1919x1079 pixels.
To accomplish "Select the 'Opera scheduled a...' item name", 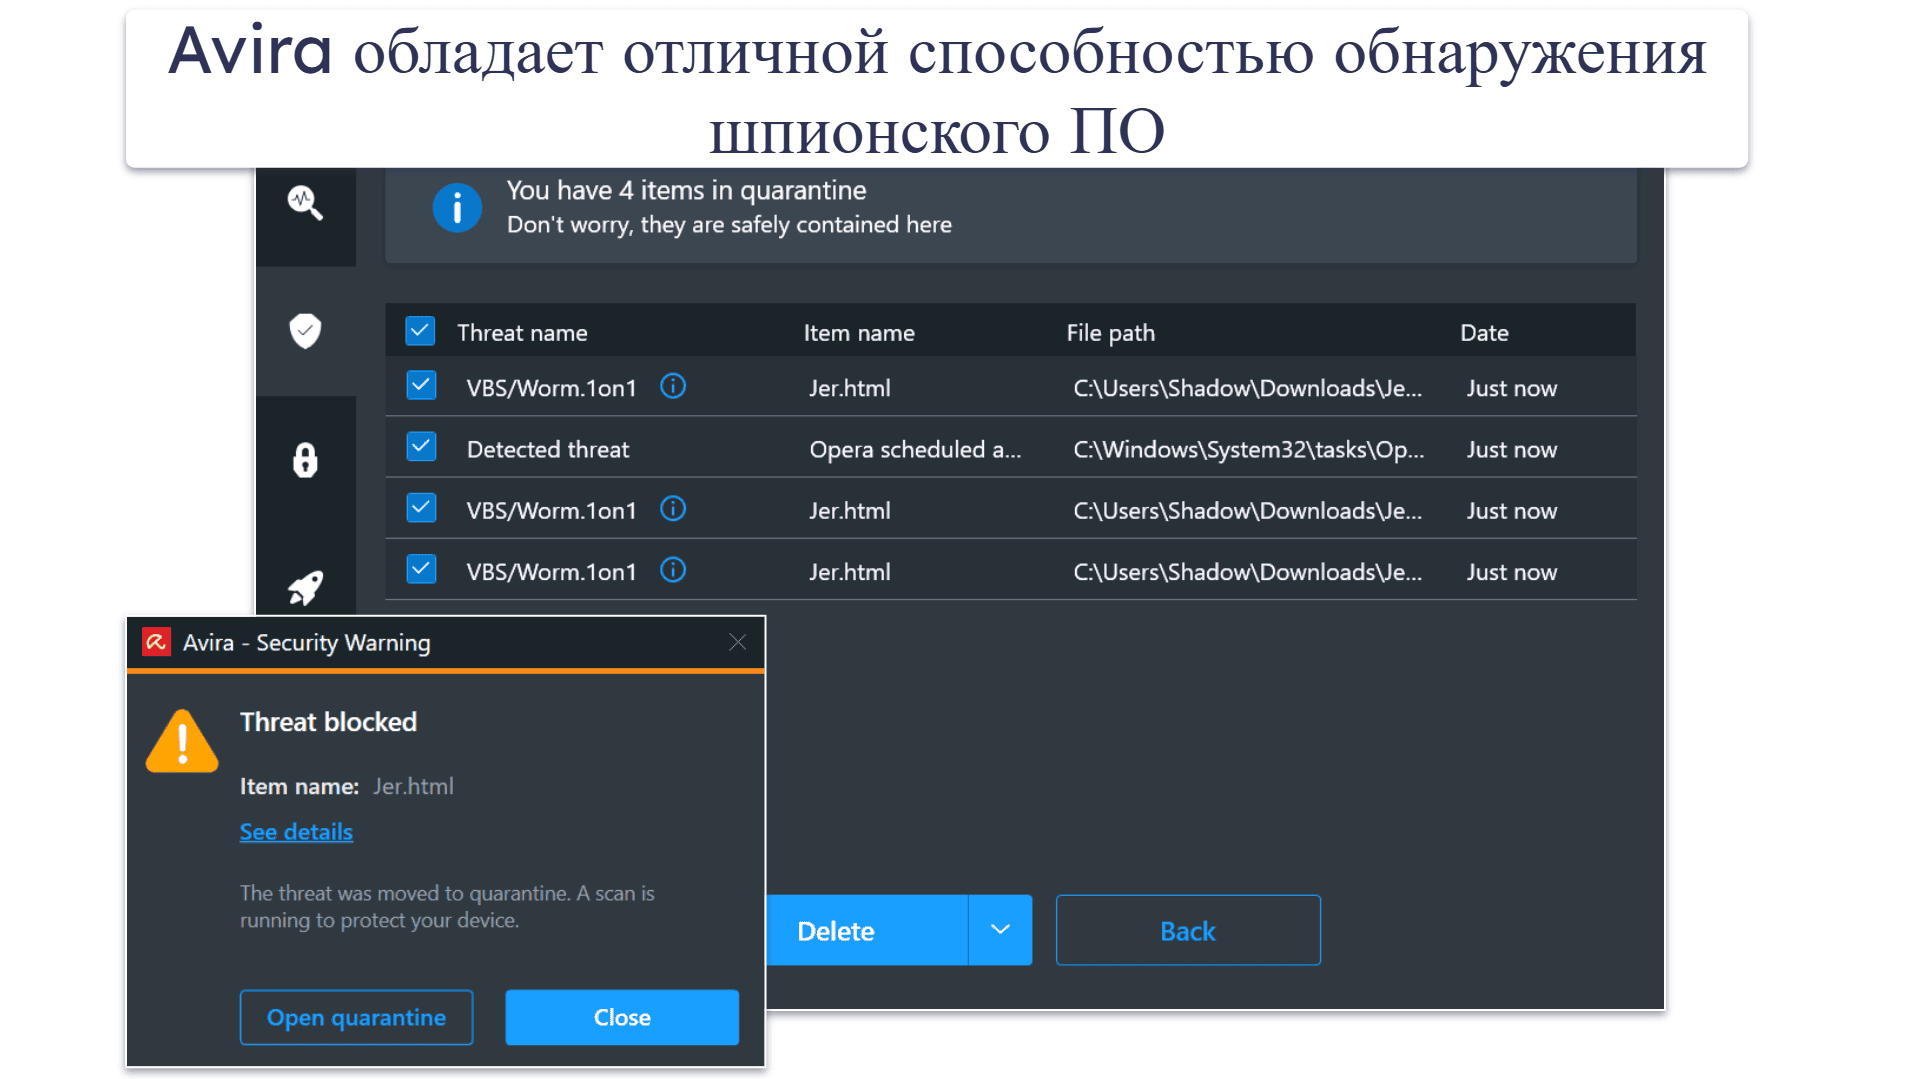I will pos(915,449).
